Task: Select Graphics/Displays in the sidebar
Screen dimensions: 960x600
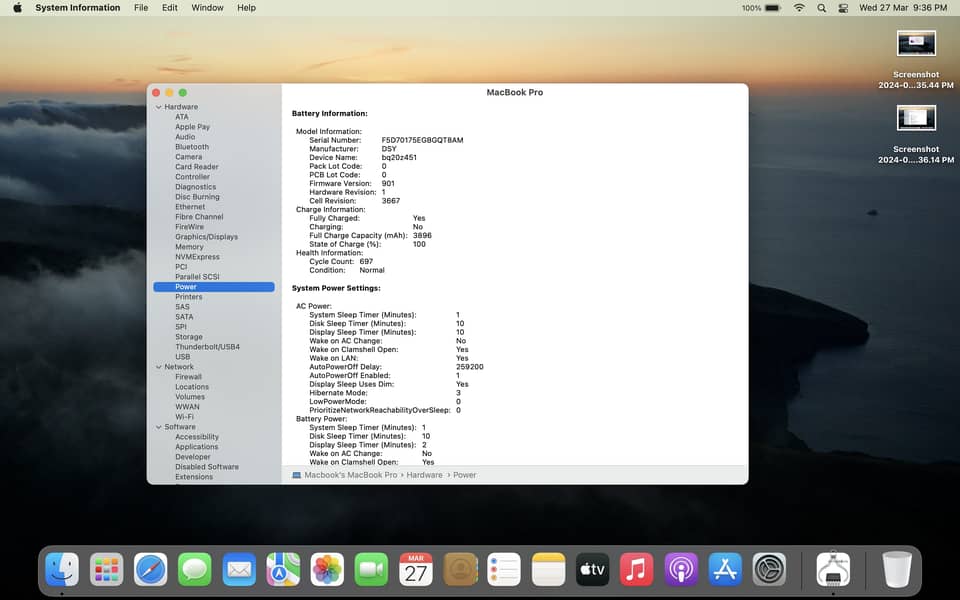Action: point(206,237)
